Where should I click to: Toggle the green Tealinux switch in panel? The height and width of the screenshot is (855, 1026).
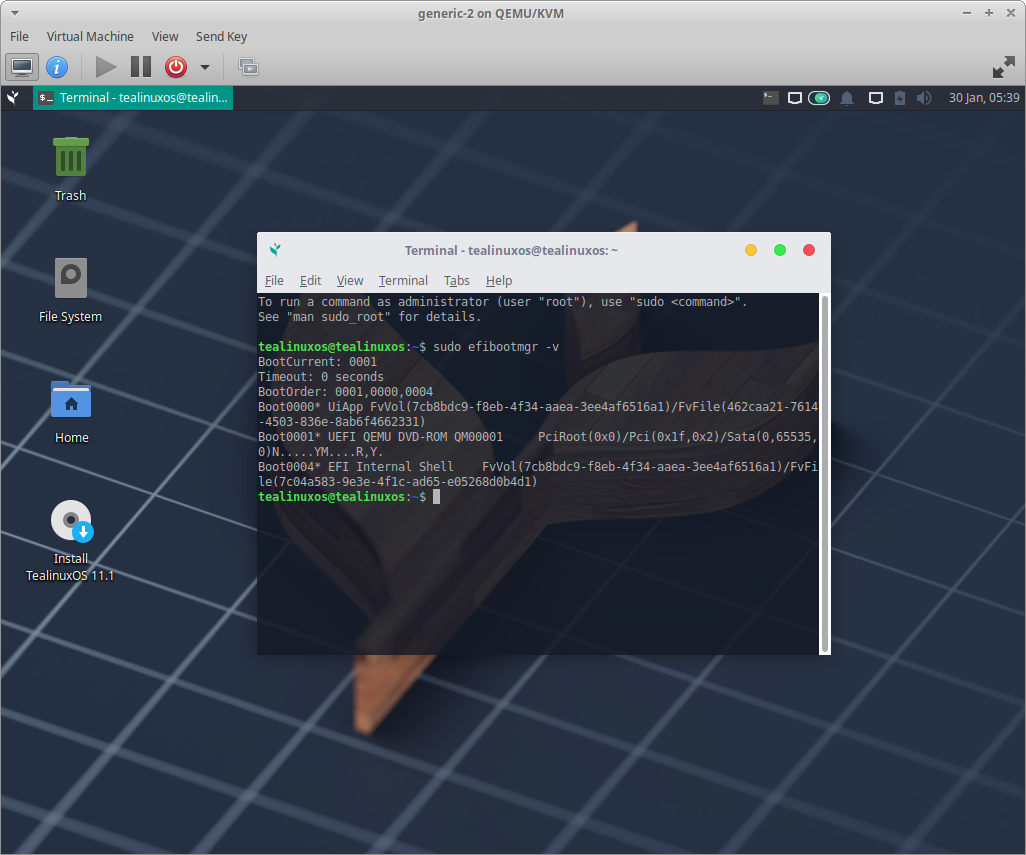coord(819,98)
